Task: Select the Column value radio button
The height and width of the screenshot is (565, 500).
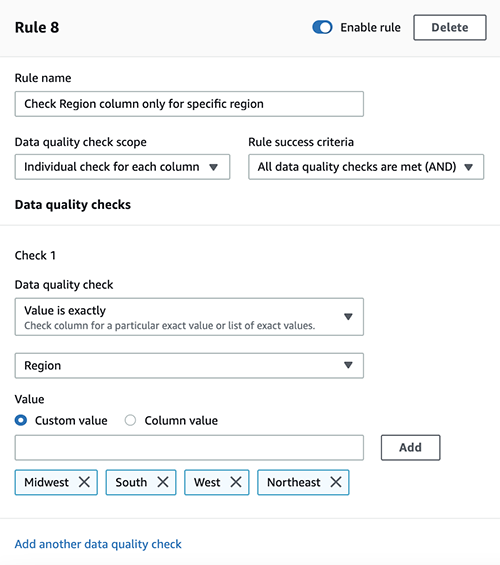Action: (x=130, y=420)
